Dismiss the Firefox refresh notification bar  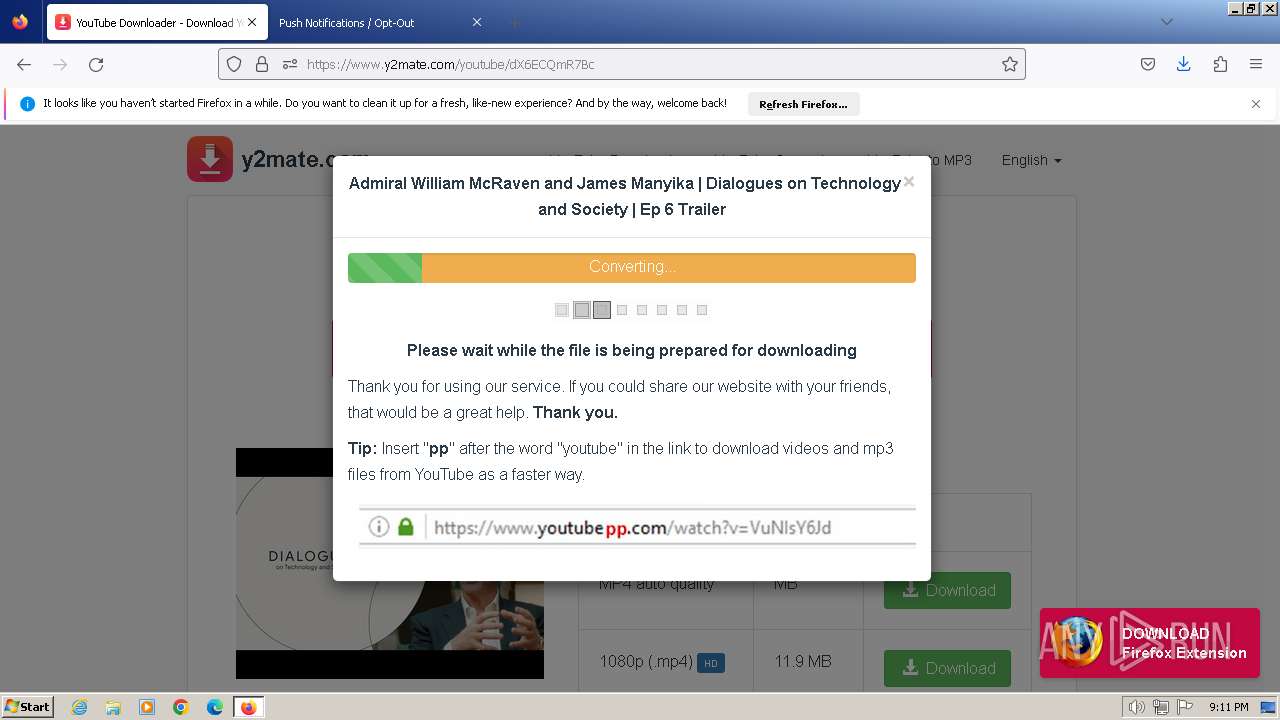click(1256, 104)
